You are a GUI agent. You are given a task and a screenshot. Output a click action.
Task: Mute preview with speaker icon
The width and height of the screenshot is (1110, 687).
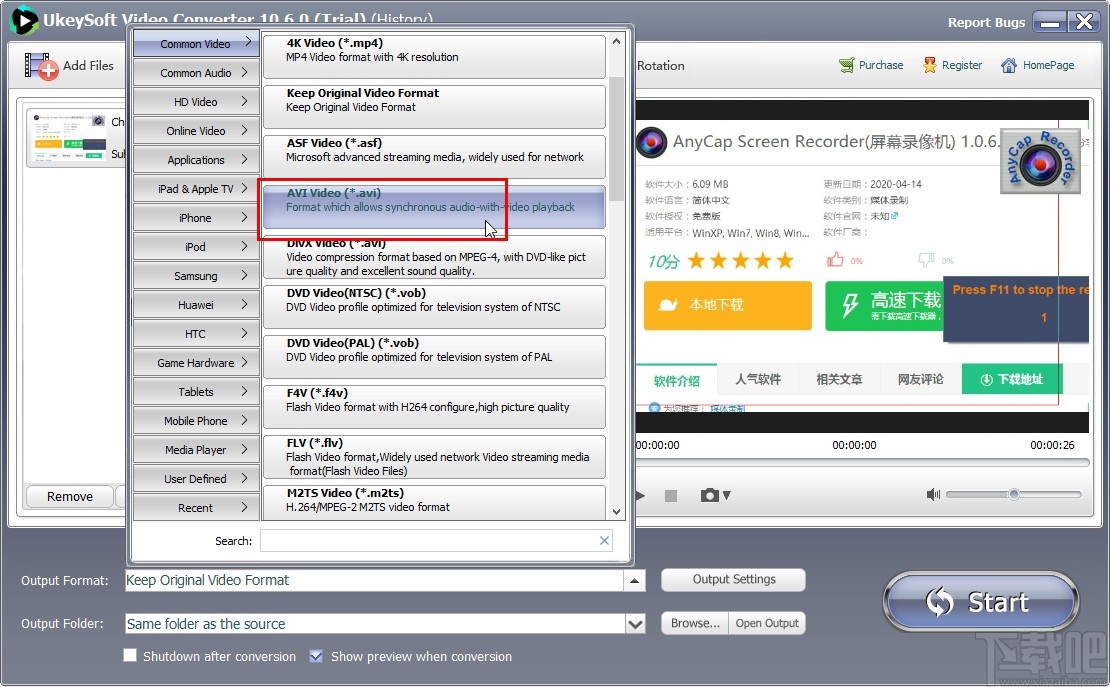point(933,494)
